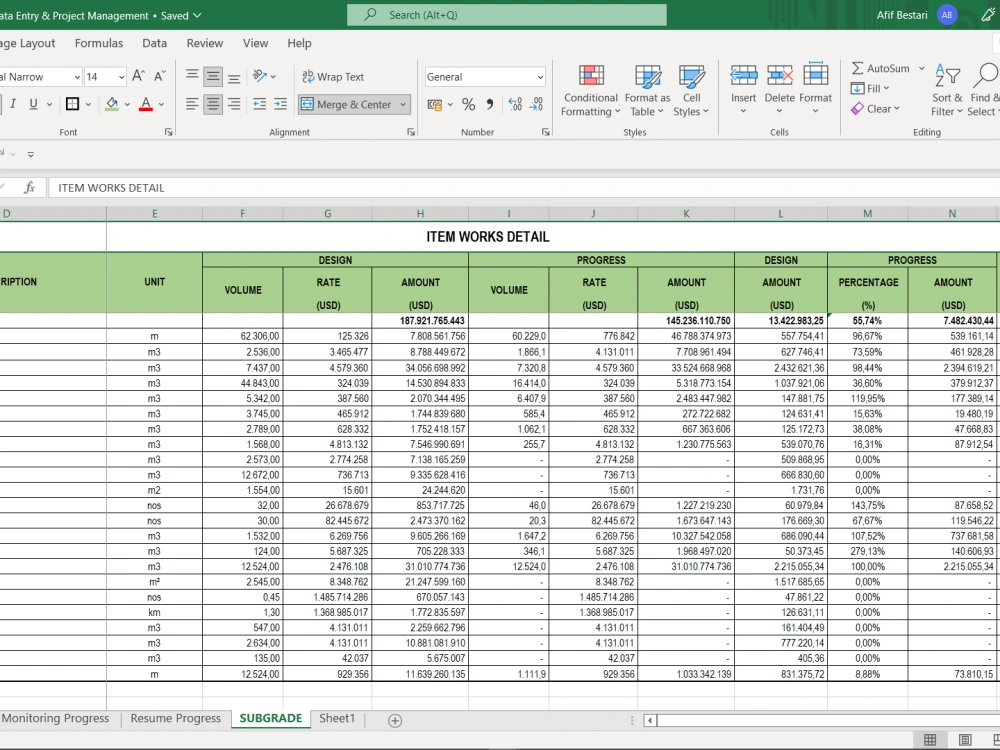Insert cells using the Insert icon
The width and height of the screenshot is (1000, 750).
(744, 76)
